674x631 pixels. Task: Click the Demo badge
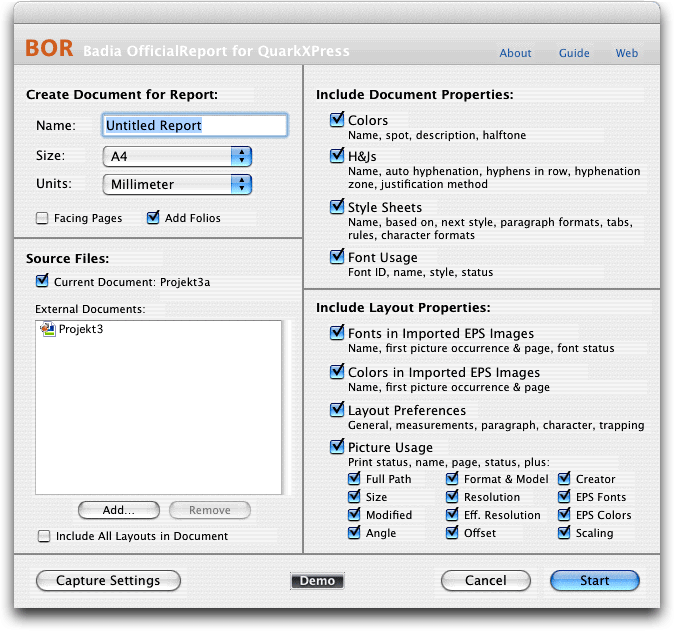[x=317, y=581]
